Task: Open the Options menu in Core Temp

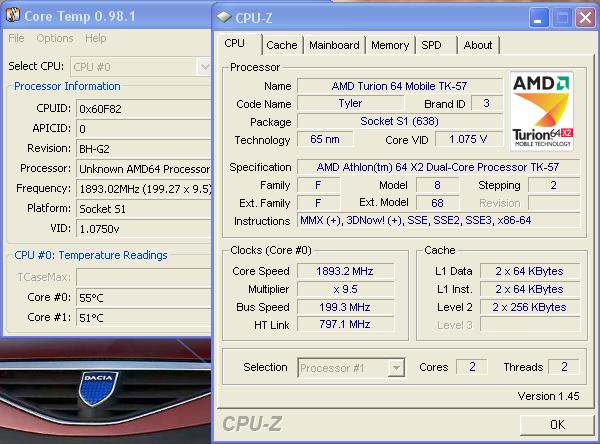Action: (x=55, y=38)
